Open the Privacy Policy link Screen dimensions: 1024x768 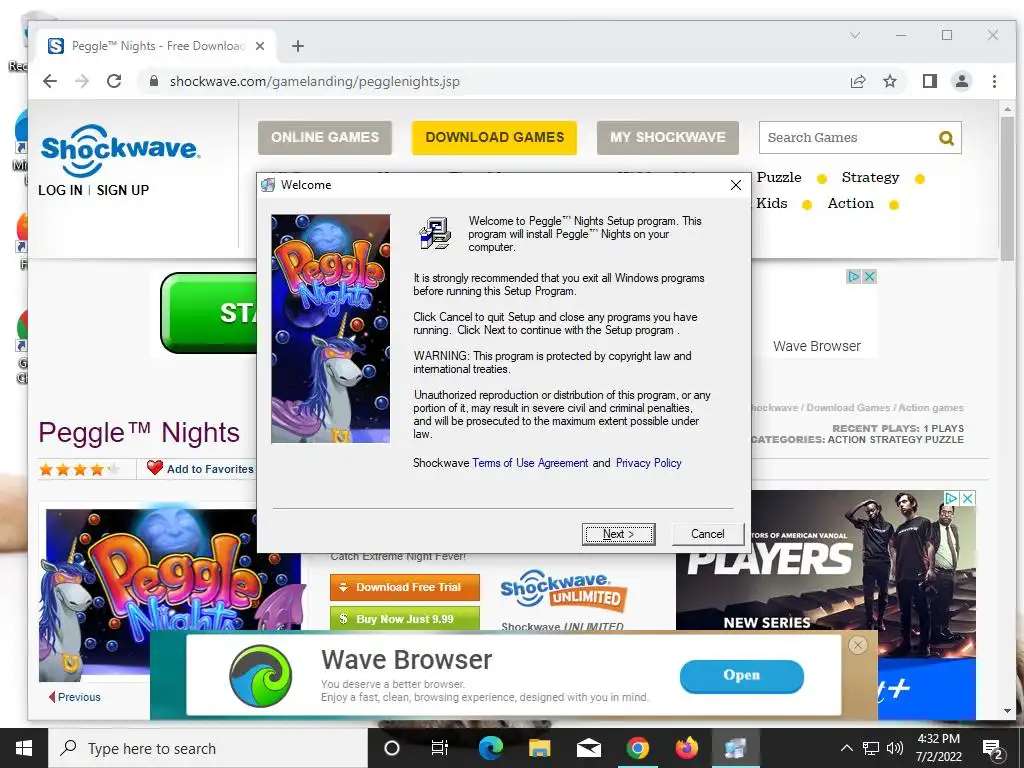(x=648, y=463)
